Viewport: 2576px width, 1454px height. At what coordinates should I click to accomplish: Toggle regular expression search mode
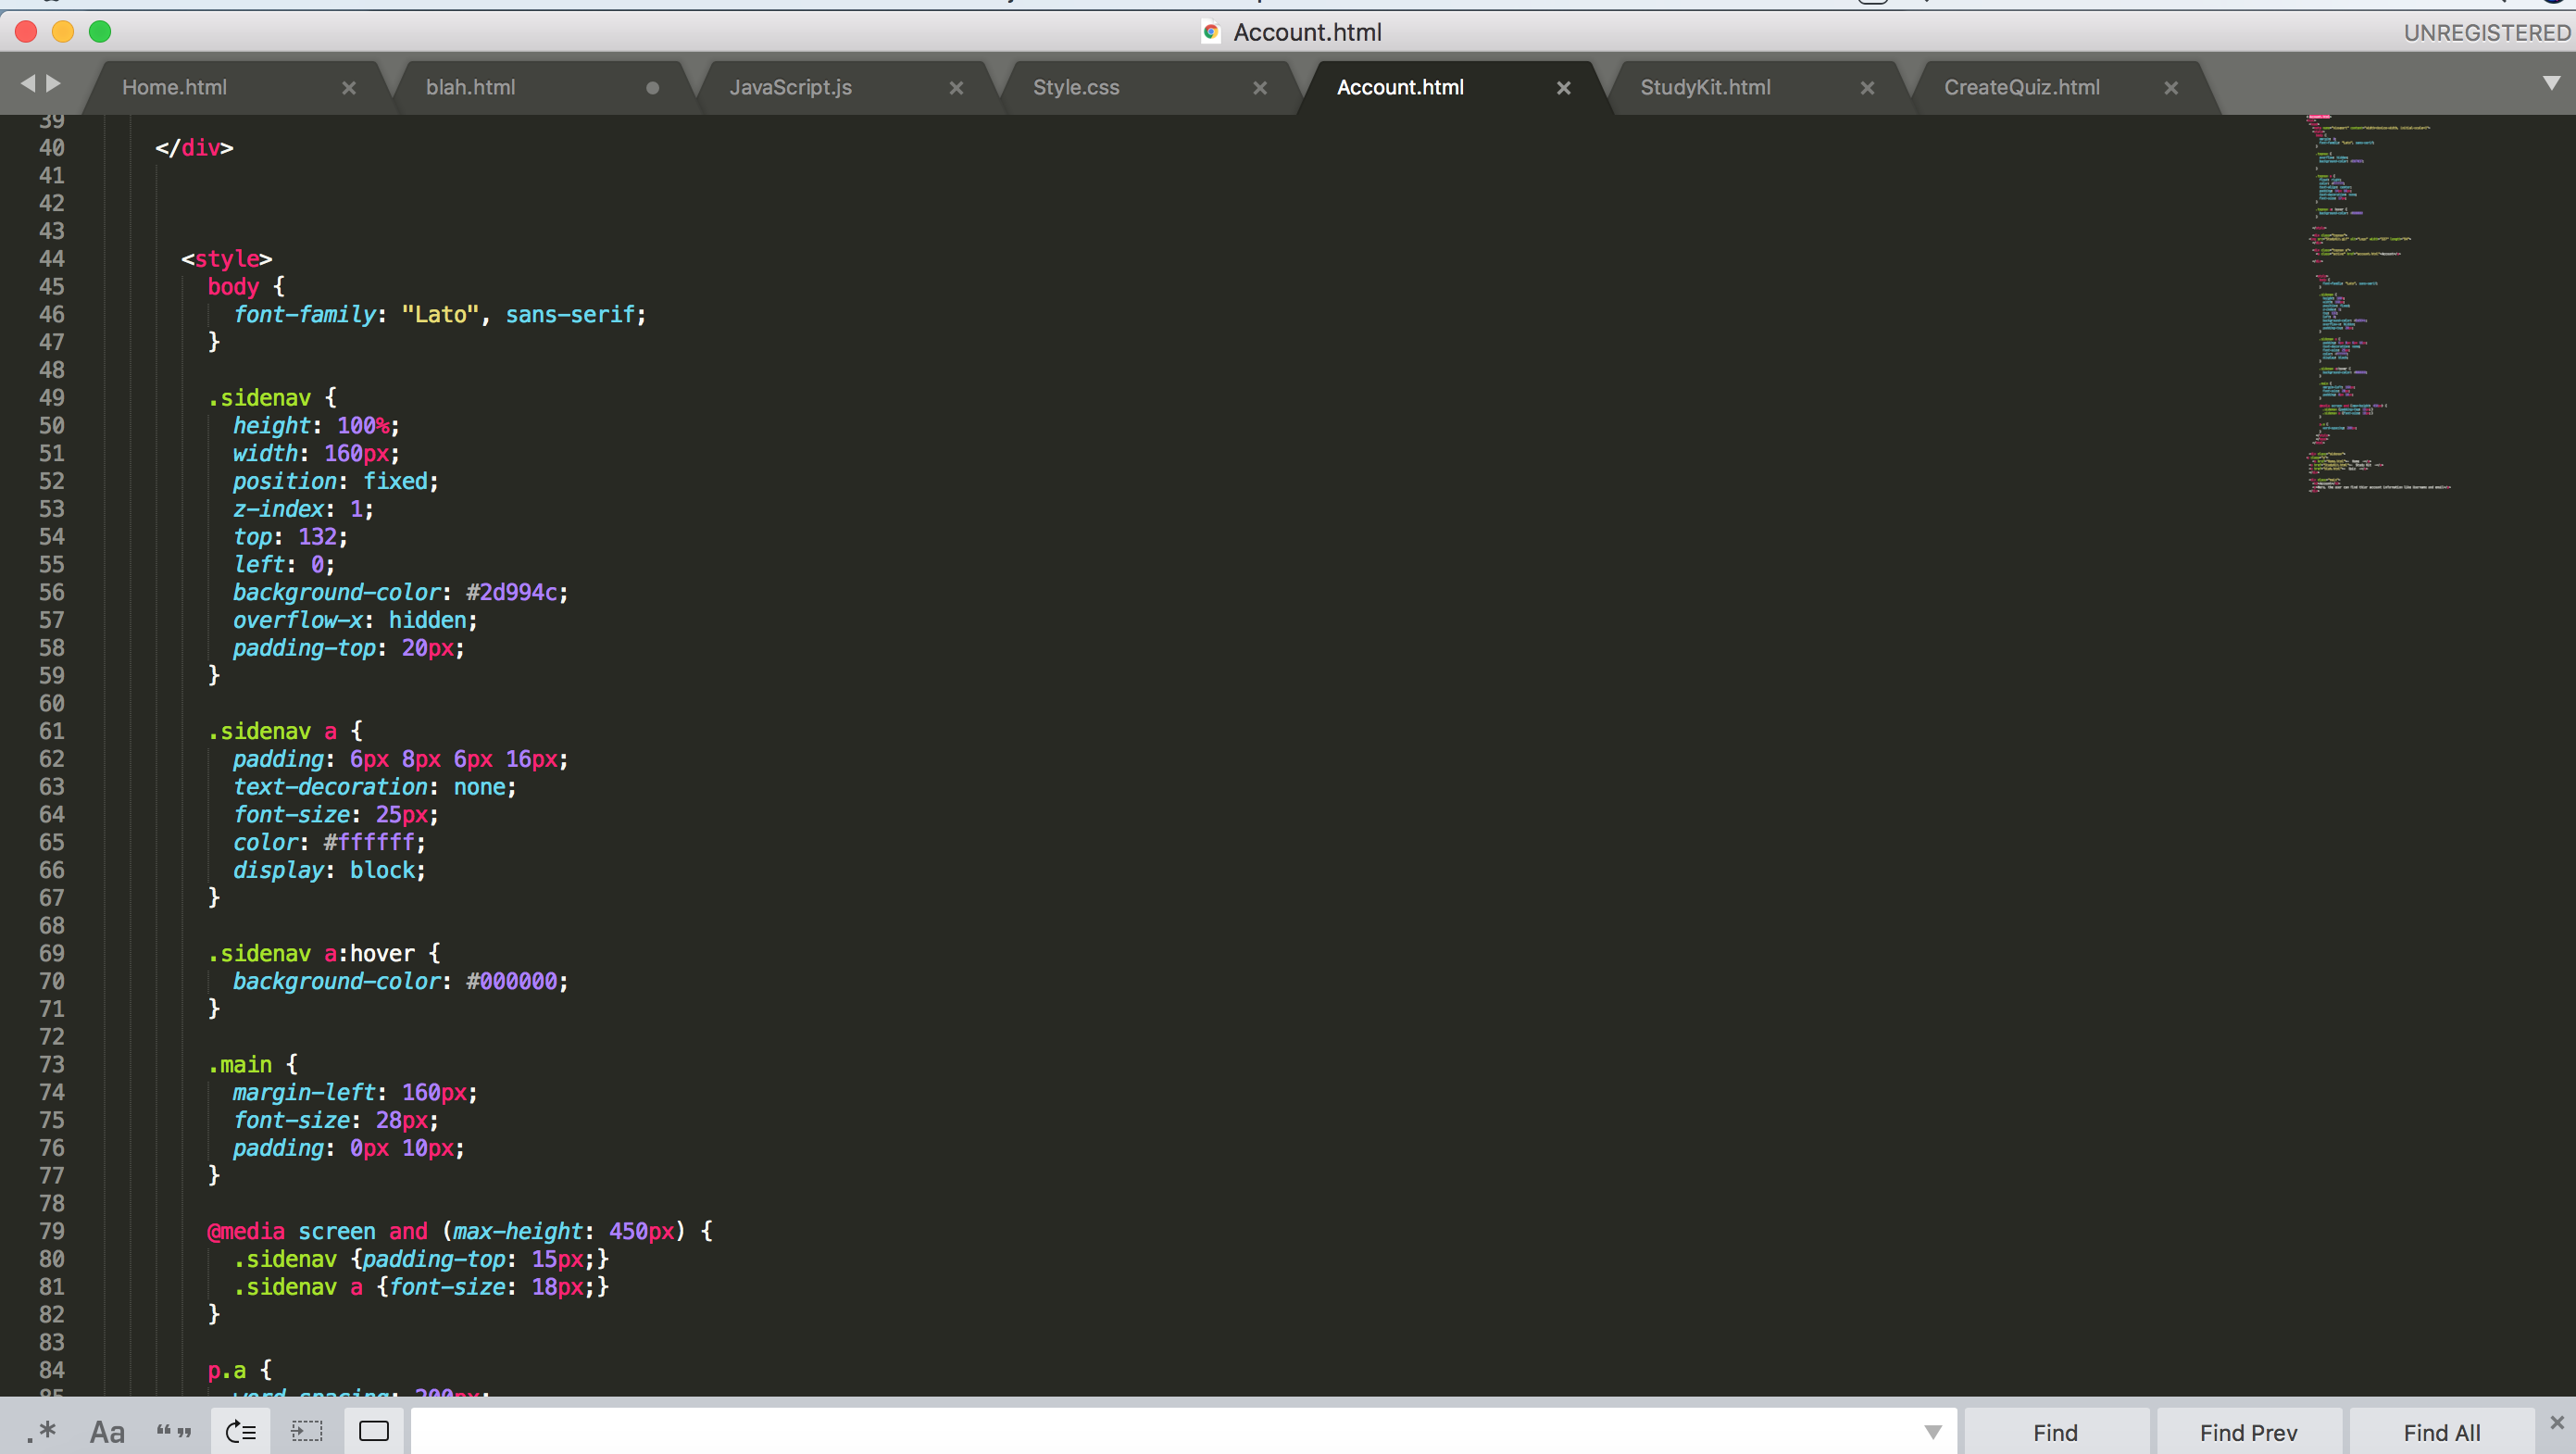tap(41, 1432)
